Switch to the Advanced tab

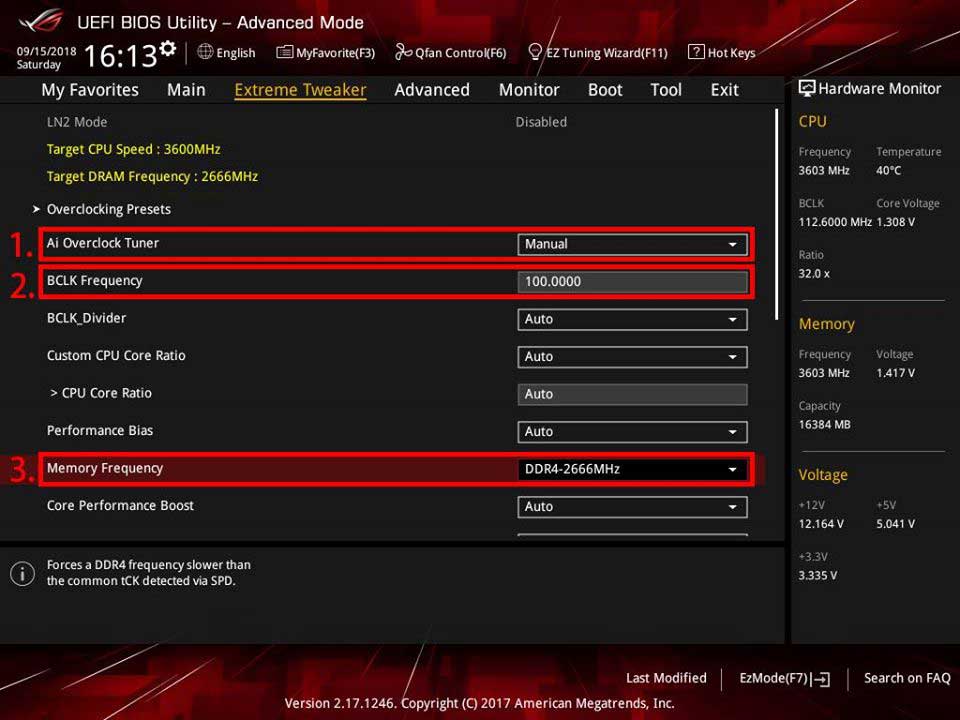pos(432,90)
